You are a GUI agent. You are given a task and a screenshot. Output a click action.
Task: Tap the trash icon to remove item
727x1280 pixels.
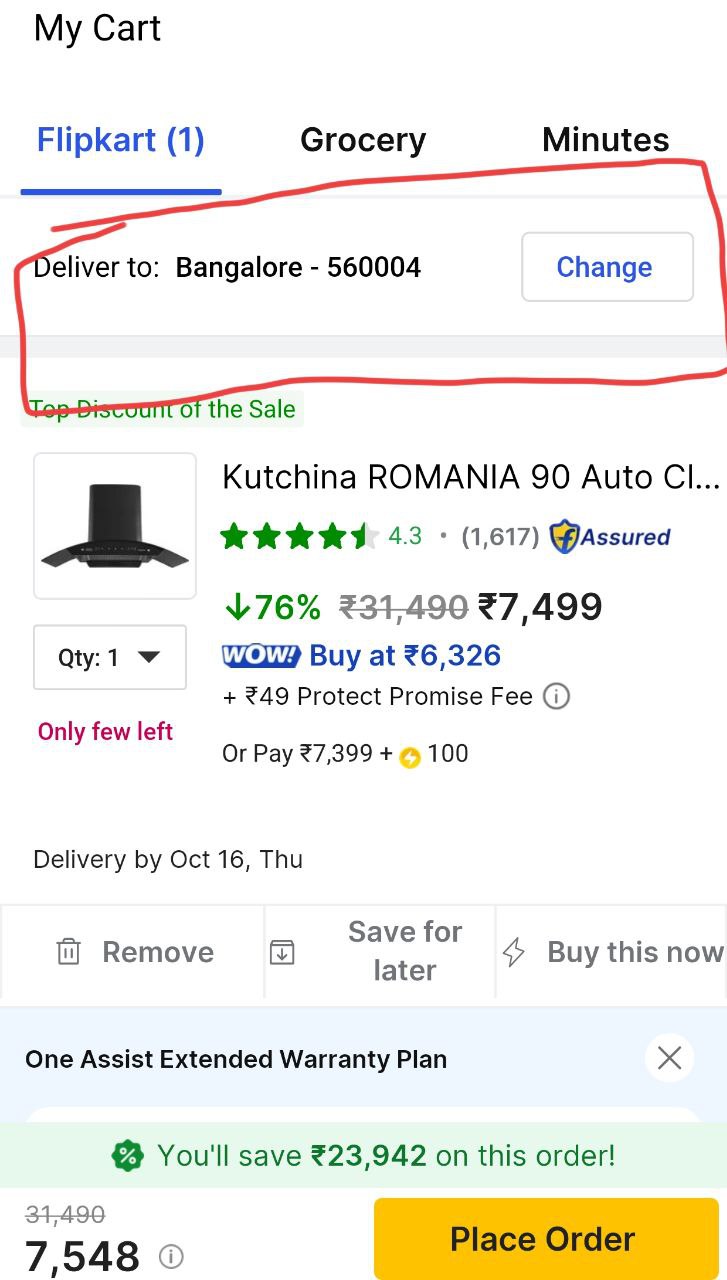[x=68, y=952]
